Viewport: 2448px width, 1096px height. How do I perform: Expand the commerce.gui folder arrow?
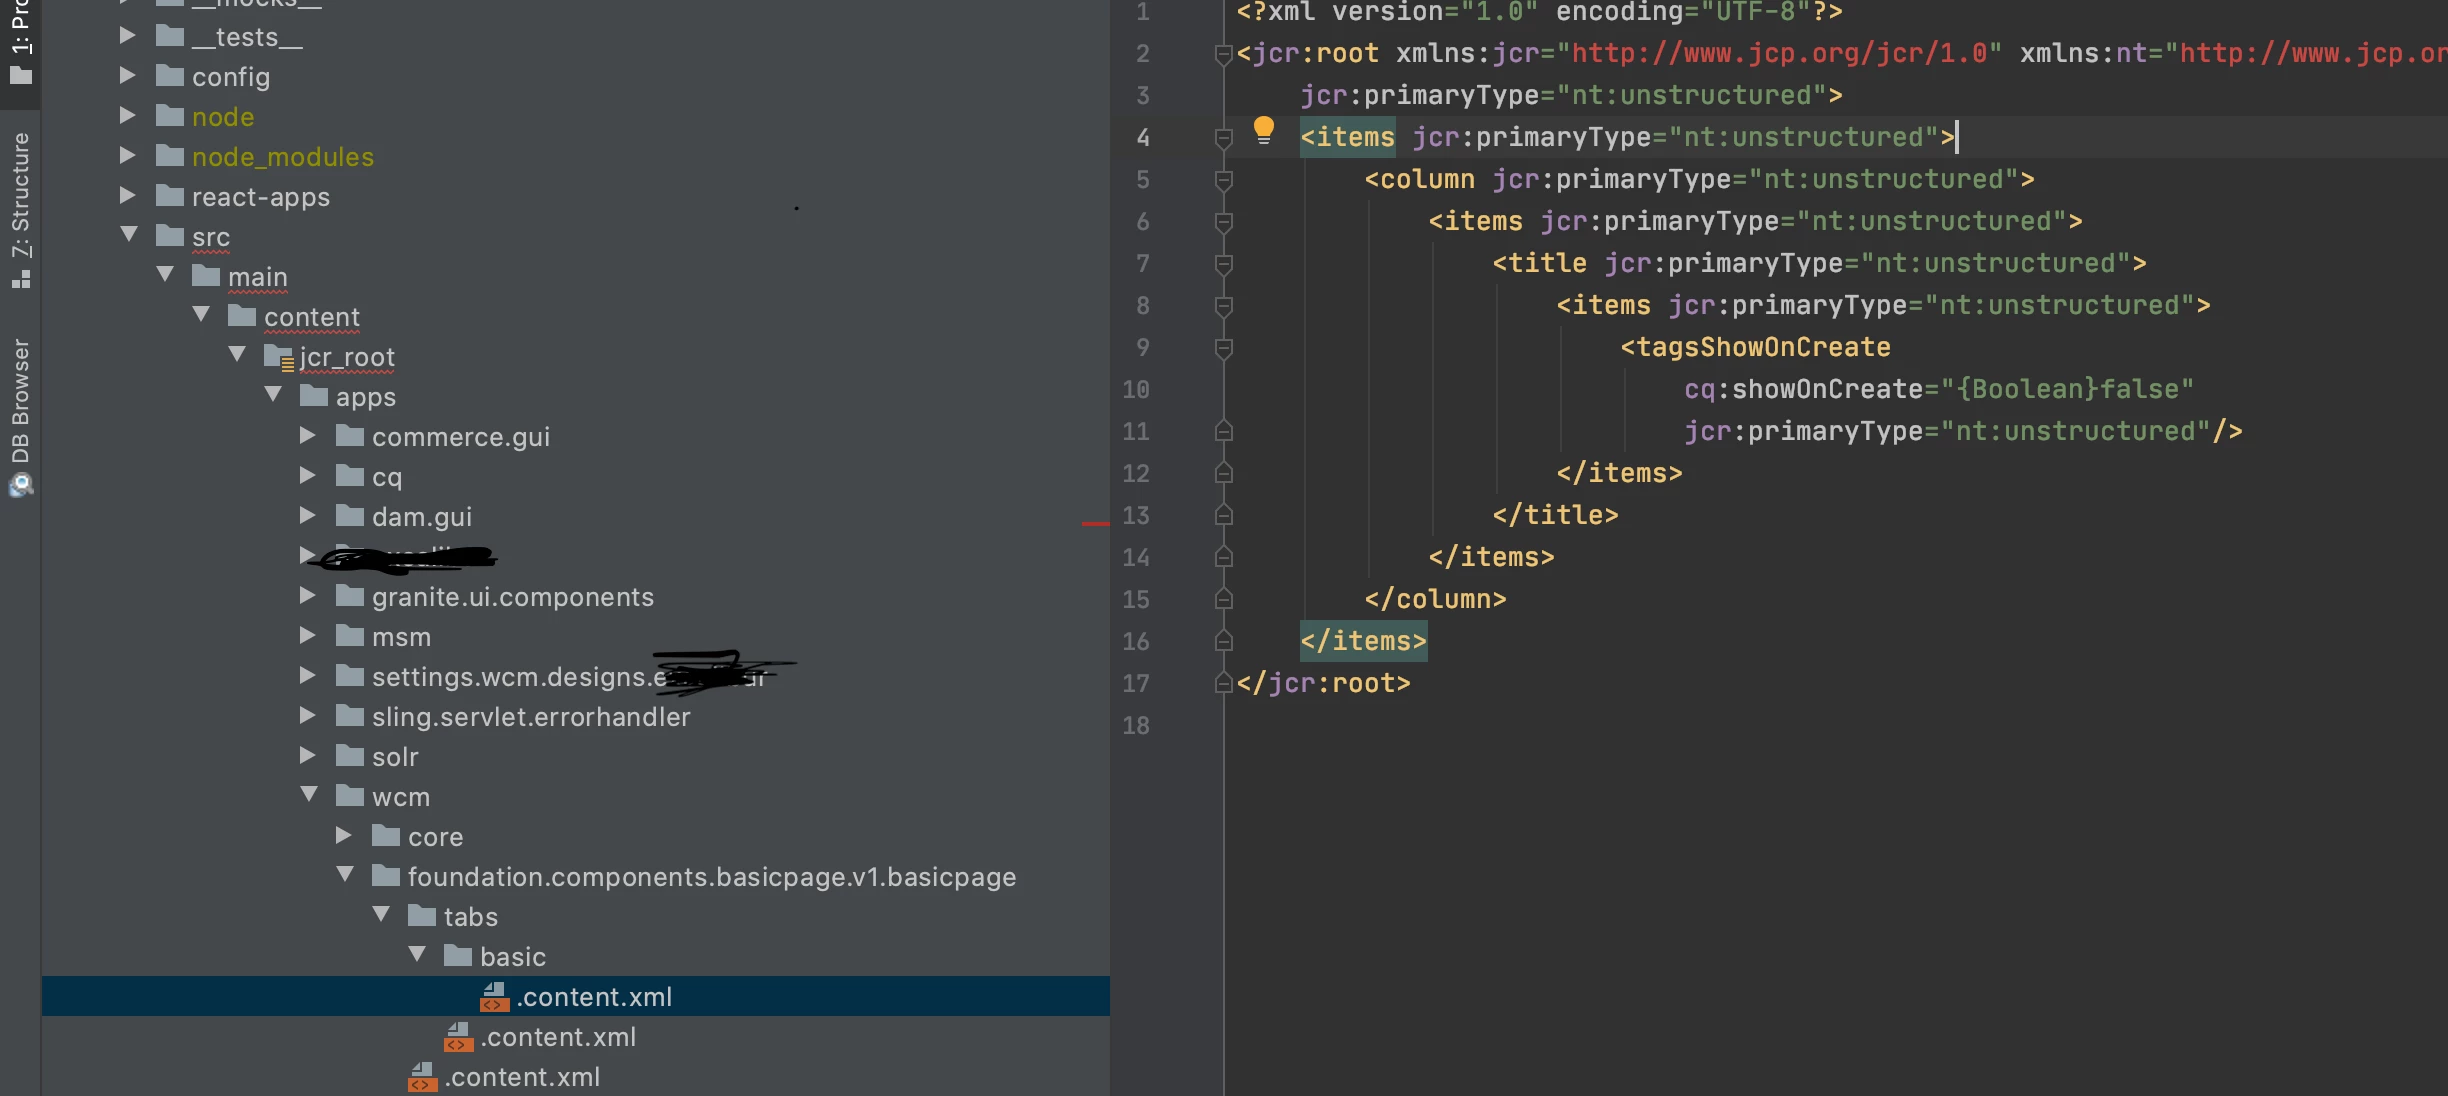308,436
